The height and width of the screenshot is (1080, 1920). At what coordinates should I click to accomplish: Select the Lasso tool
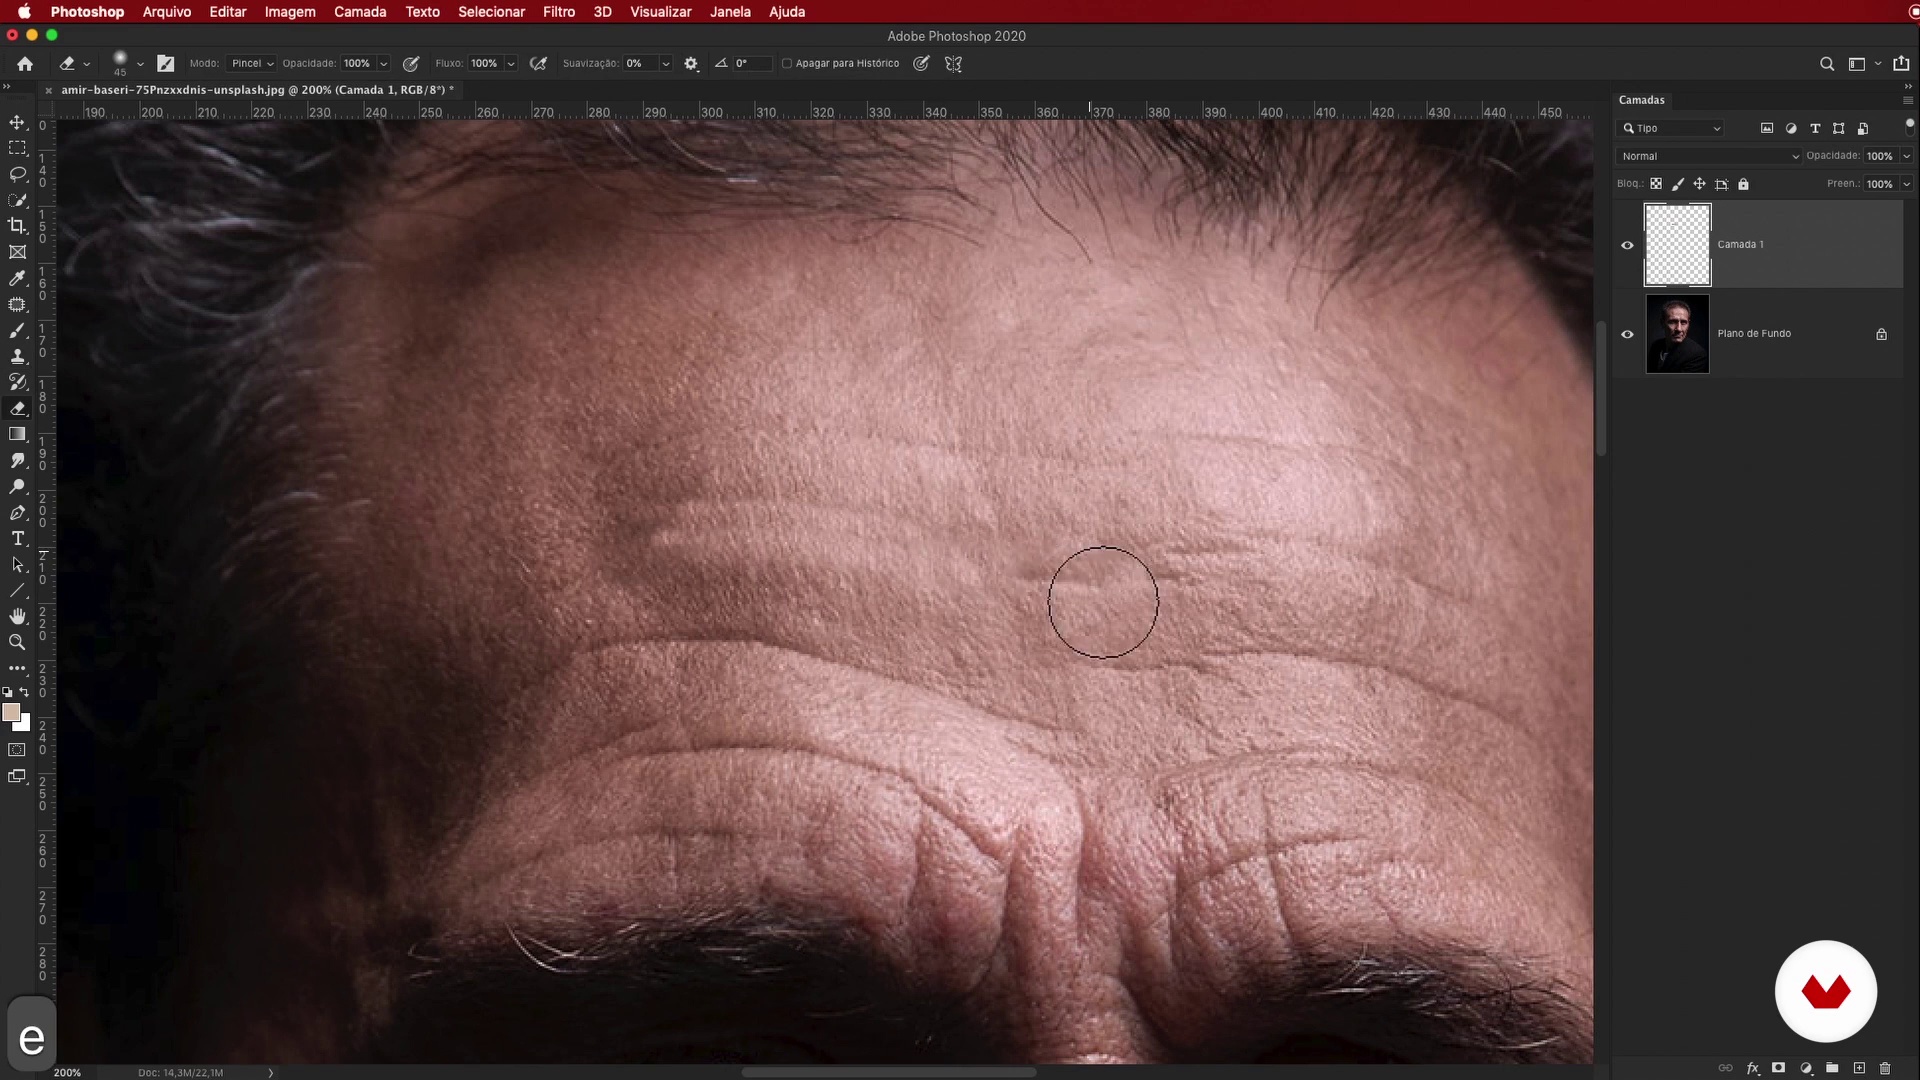click(x=17, y=174)
